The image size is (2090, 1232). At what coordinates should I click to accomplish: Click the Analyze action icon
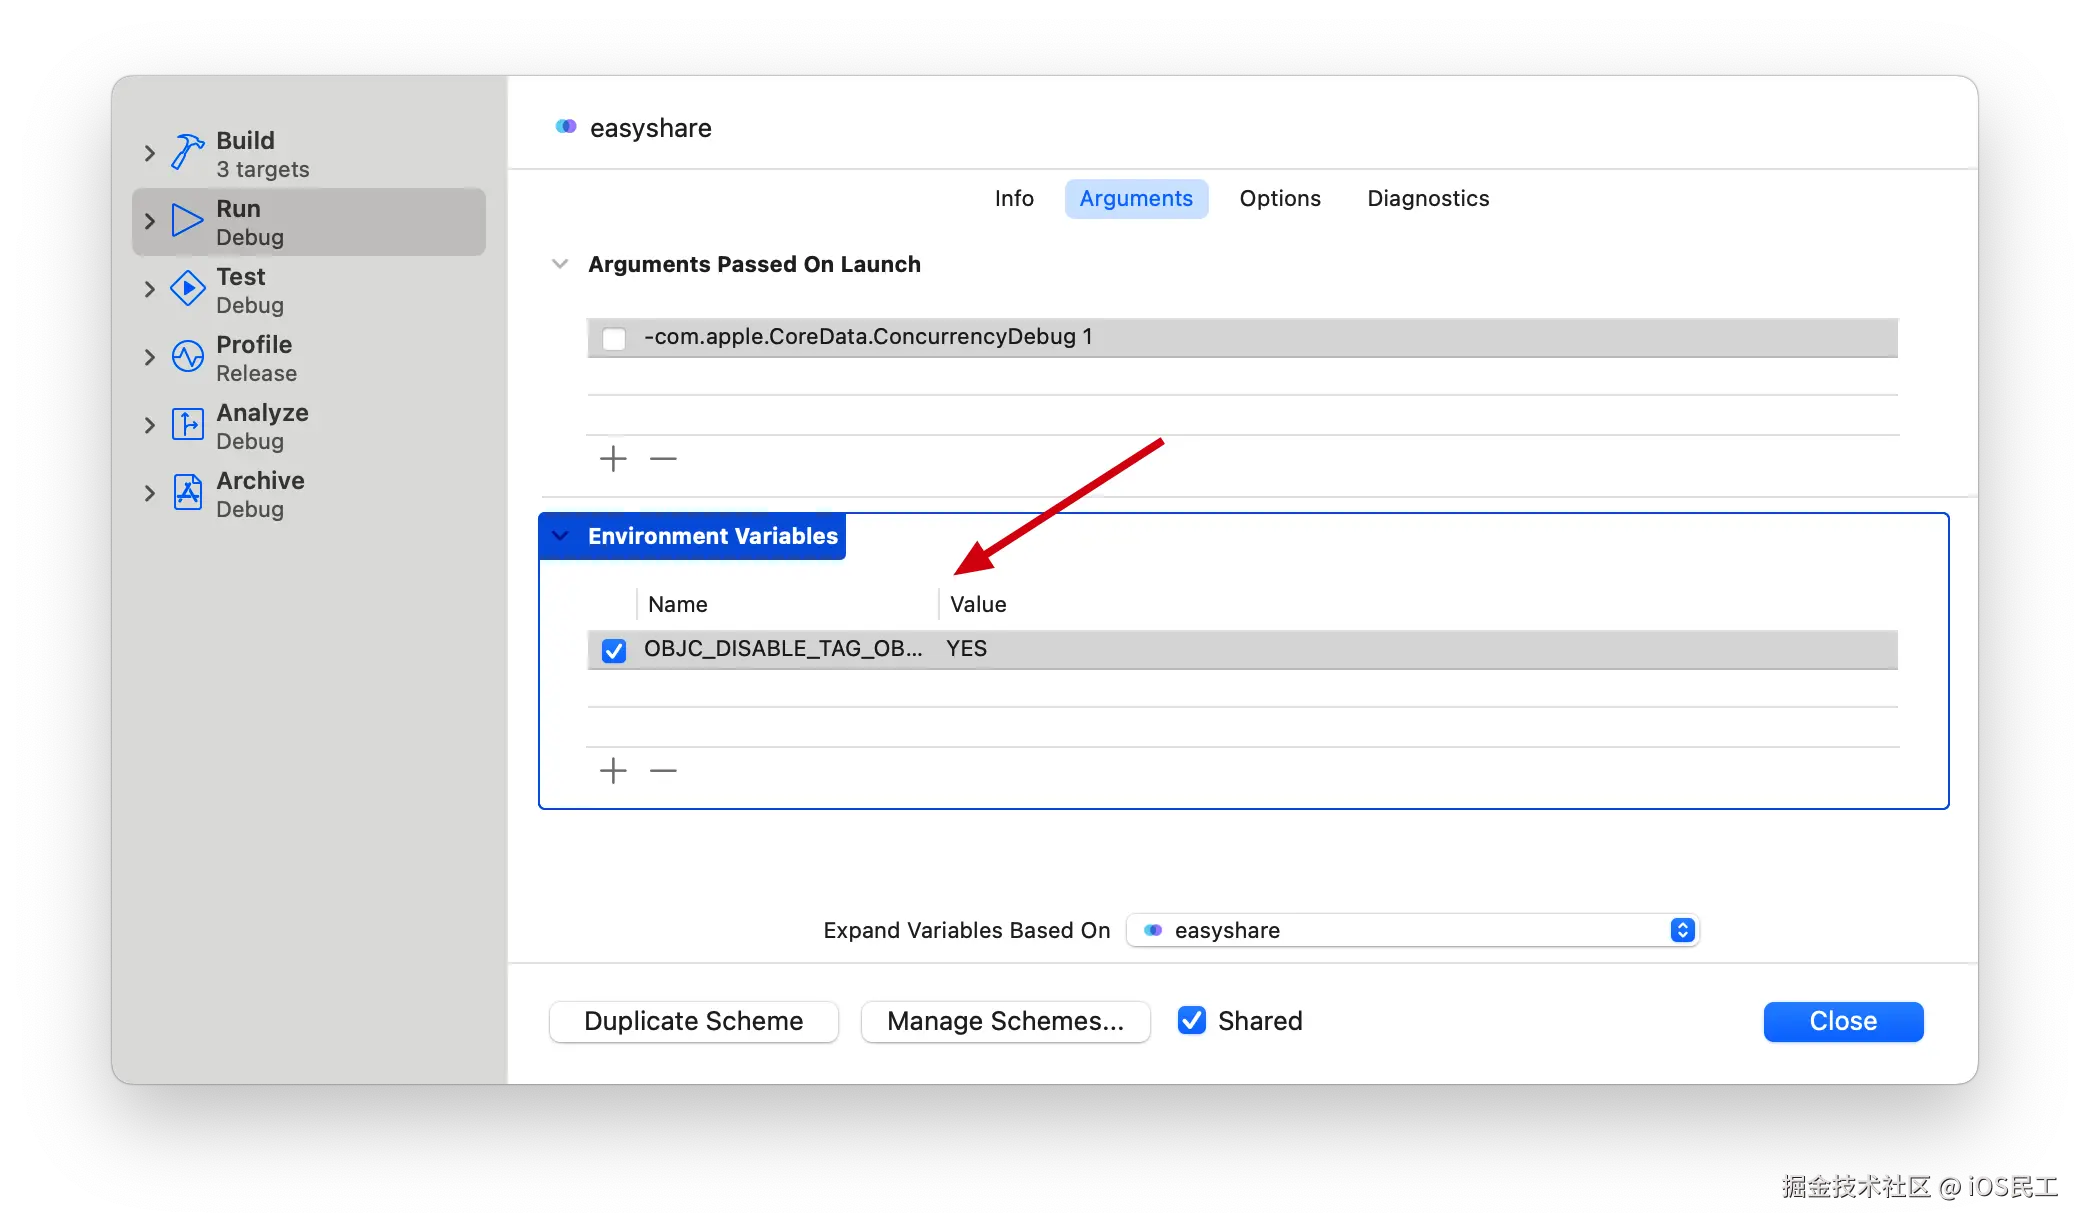point(187,424)
